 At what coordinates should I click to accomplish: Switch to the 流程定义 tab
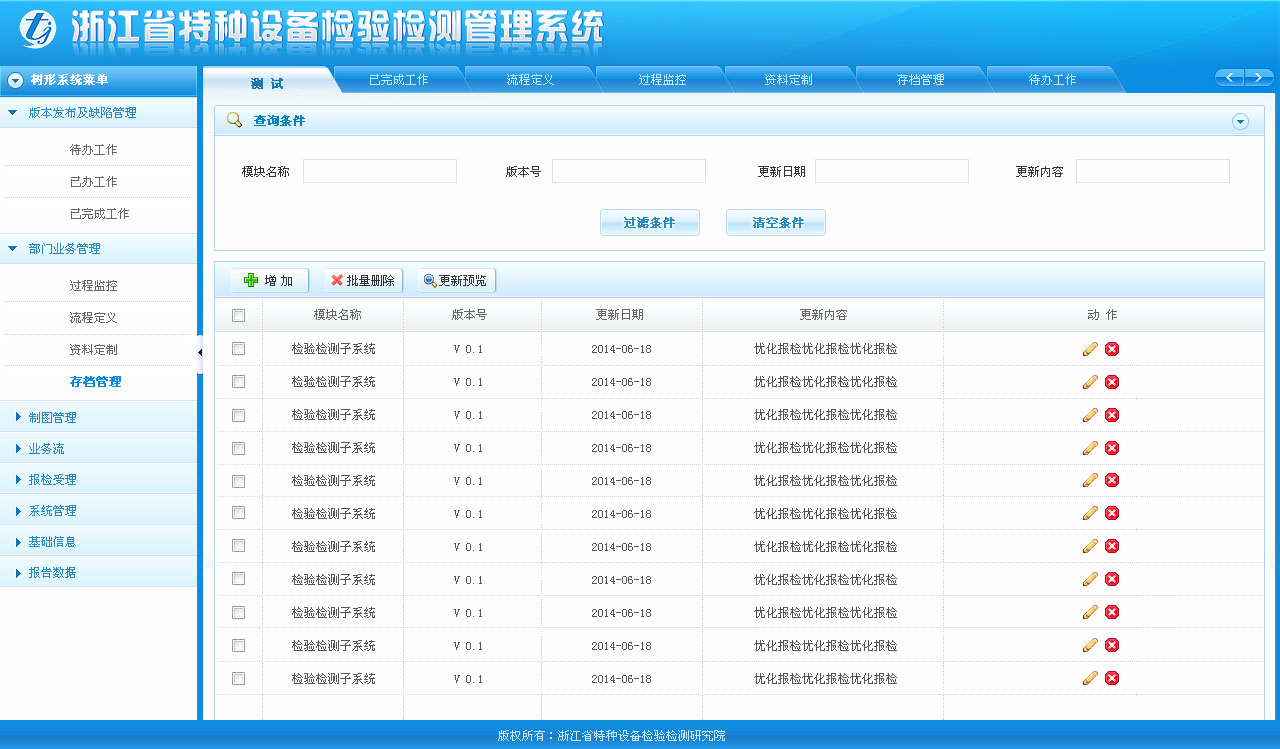[x=530, y=80]
